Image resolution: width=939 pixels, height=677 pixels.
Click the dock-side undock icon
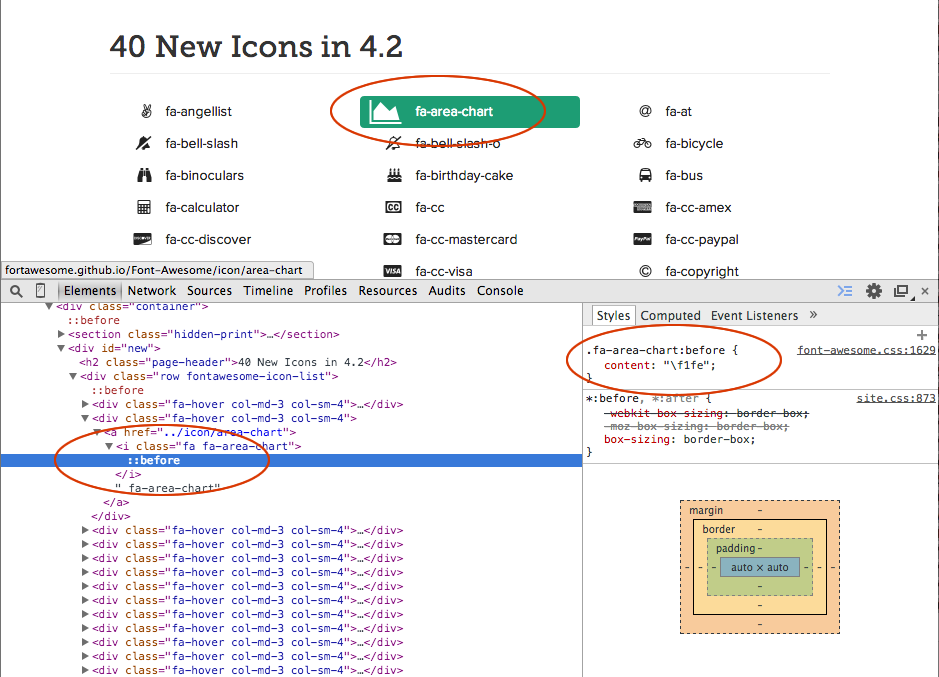pyautogui.click(x=901, y=291)
